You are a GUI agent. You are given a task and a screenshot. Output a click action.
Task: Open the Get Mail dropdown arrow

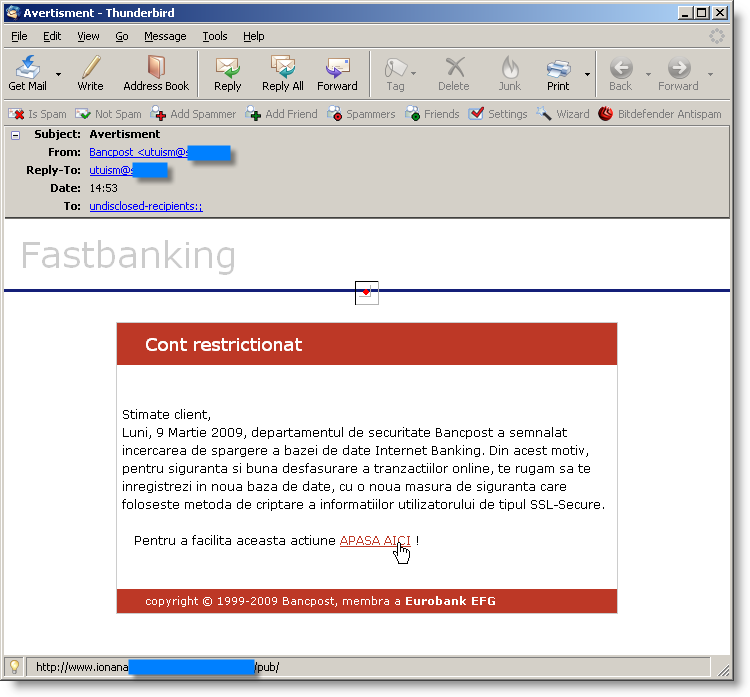58,74
